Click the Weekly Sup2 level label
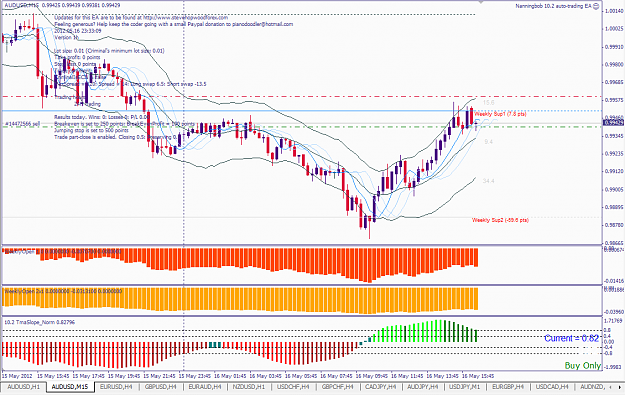 point(500,220)
